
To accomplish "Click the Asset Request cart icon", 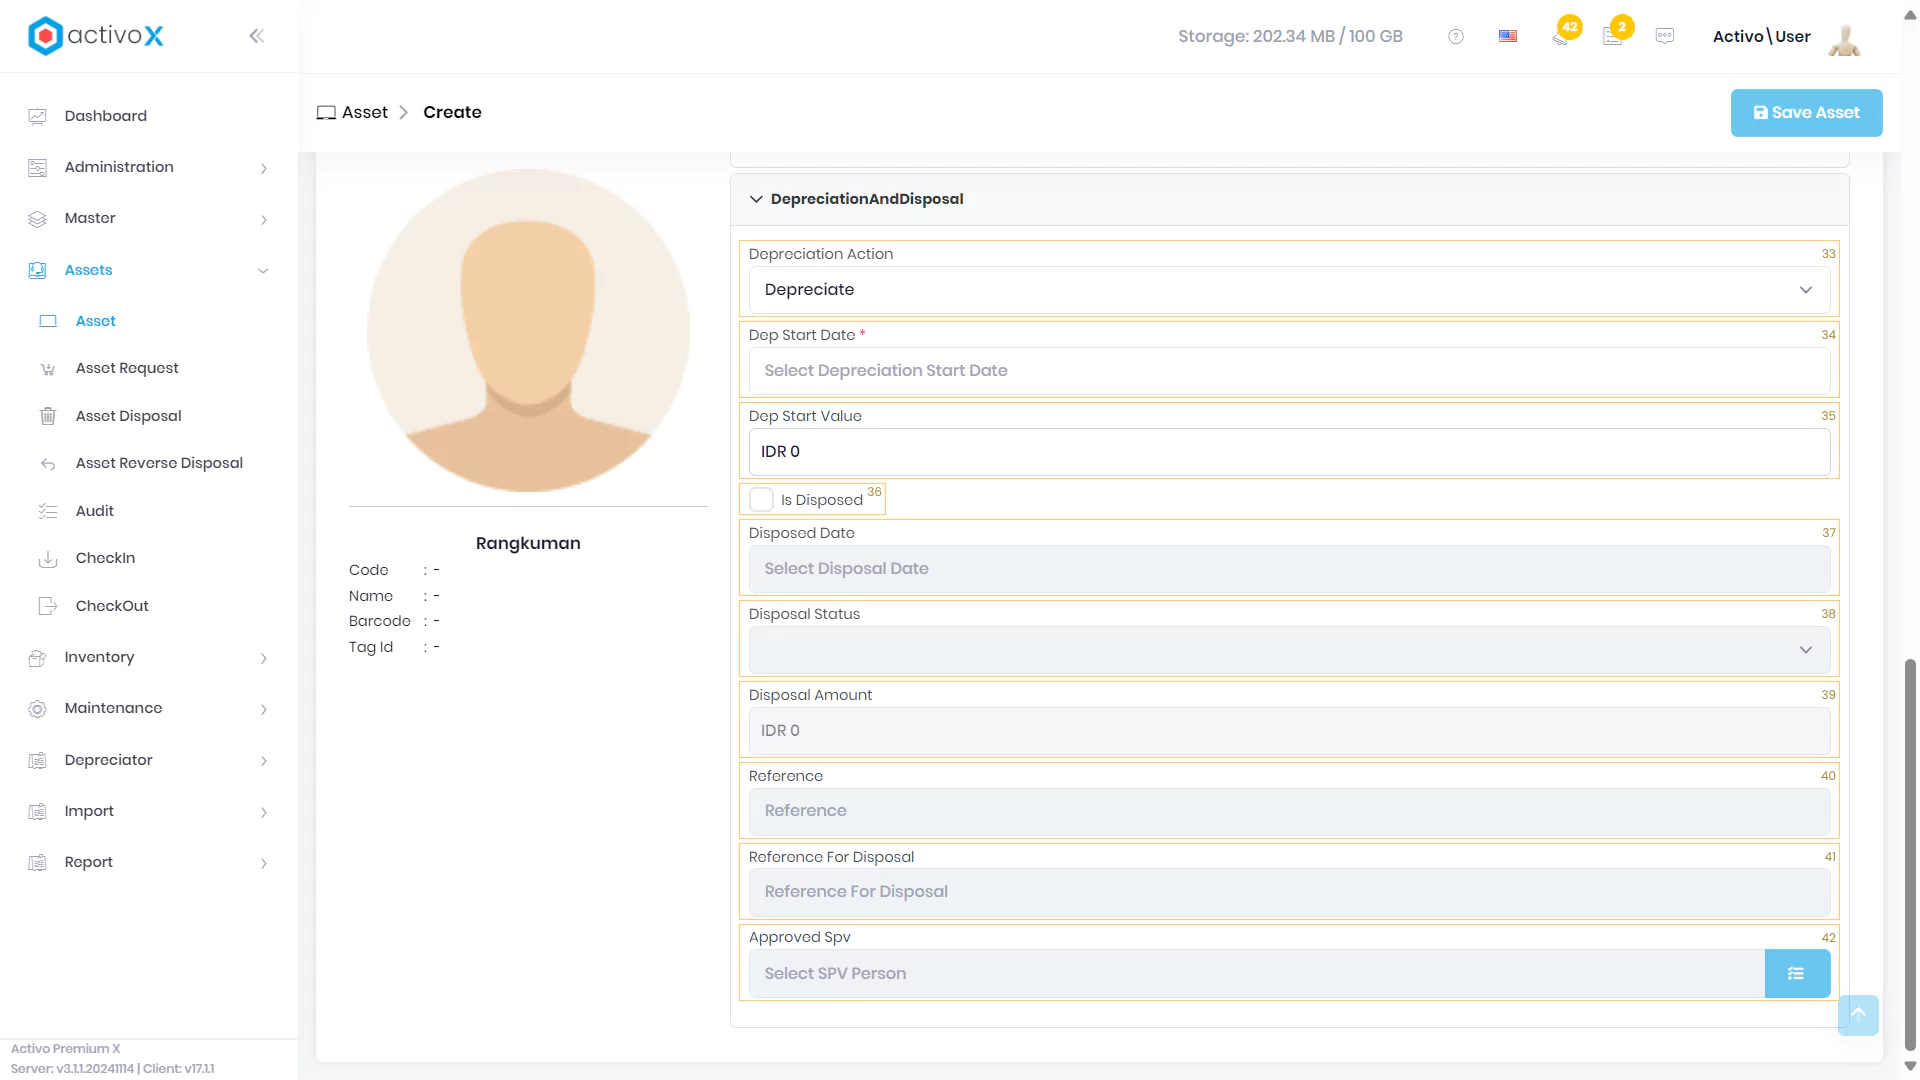I will tap(48, 369).
